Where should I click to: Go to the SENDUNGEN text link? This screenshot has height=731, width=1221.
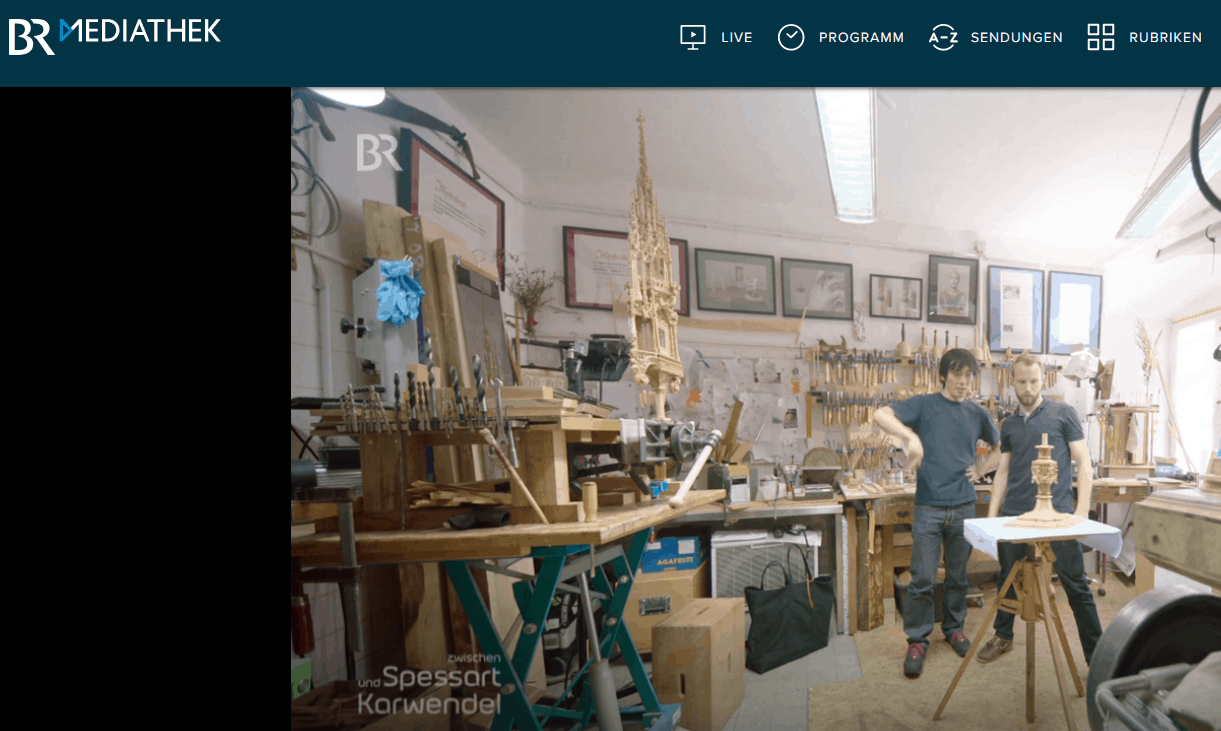[1016, 38]
